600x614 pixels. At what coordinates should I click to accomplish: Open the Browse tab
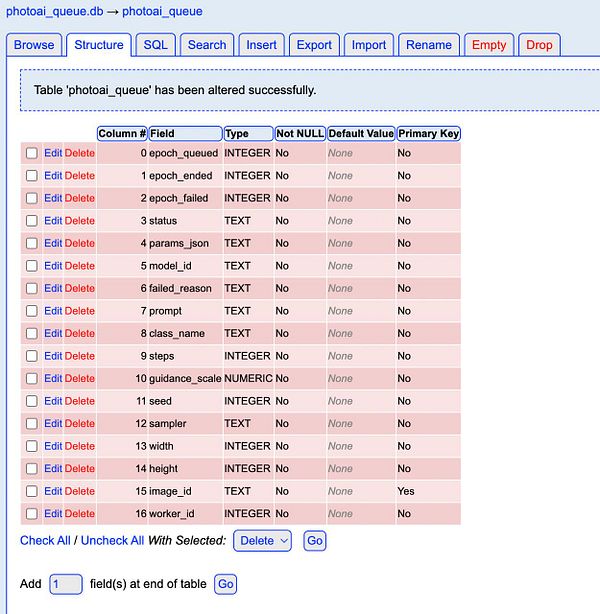click(x=34, y=45)
